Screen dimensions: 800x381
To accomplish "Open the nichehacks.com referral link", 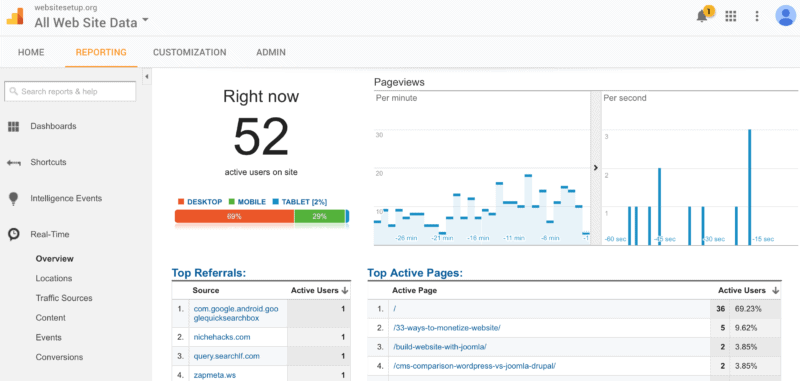I will 222,337.
